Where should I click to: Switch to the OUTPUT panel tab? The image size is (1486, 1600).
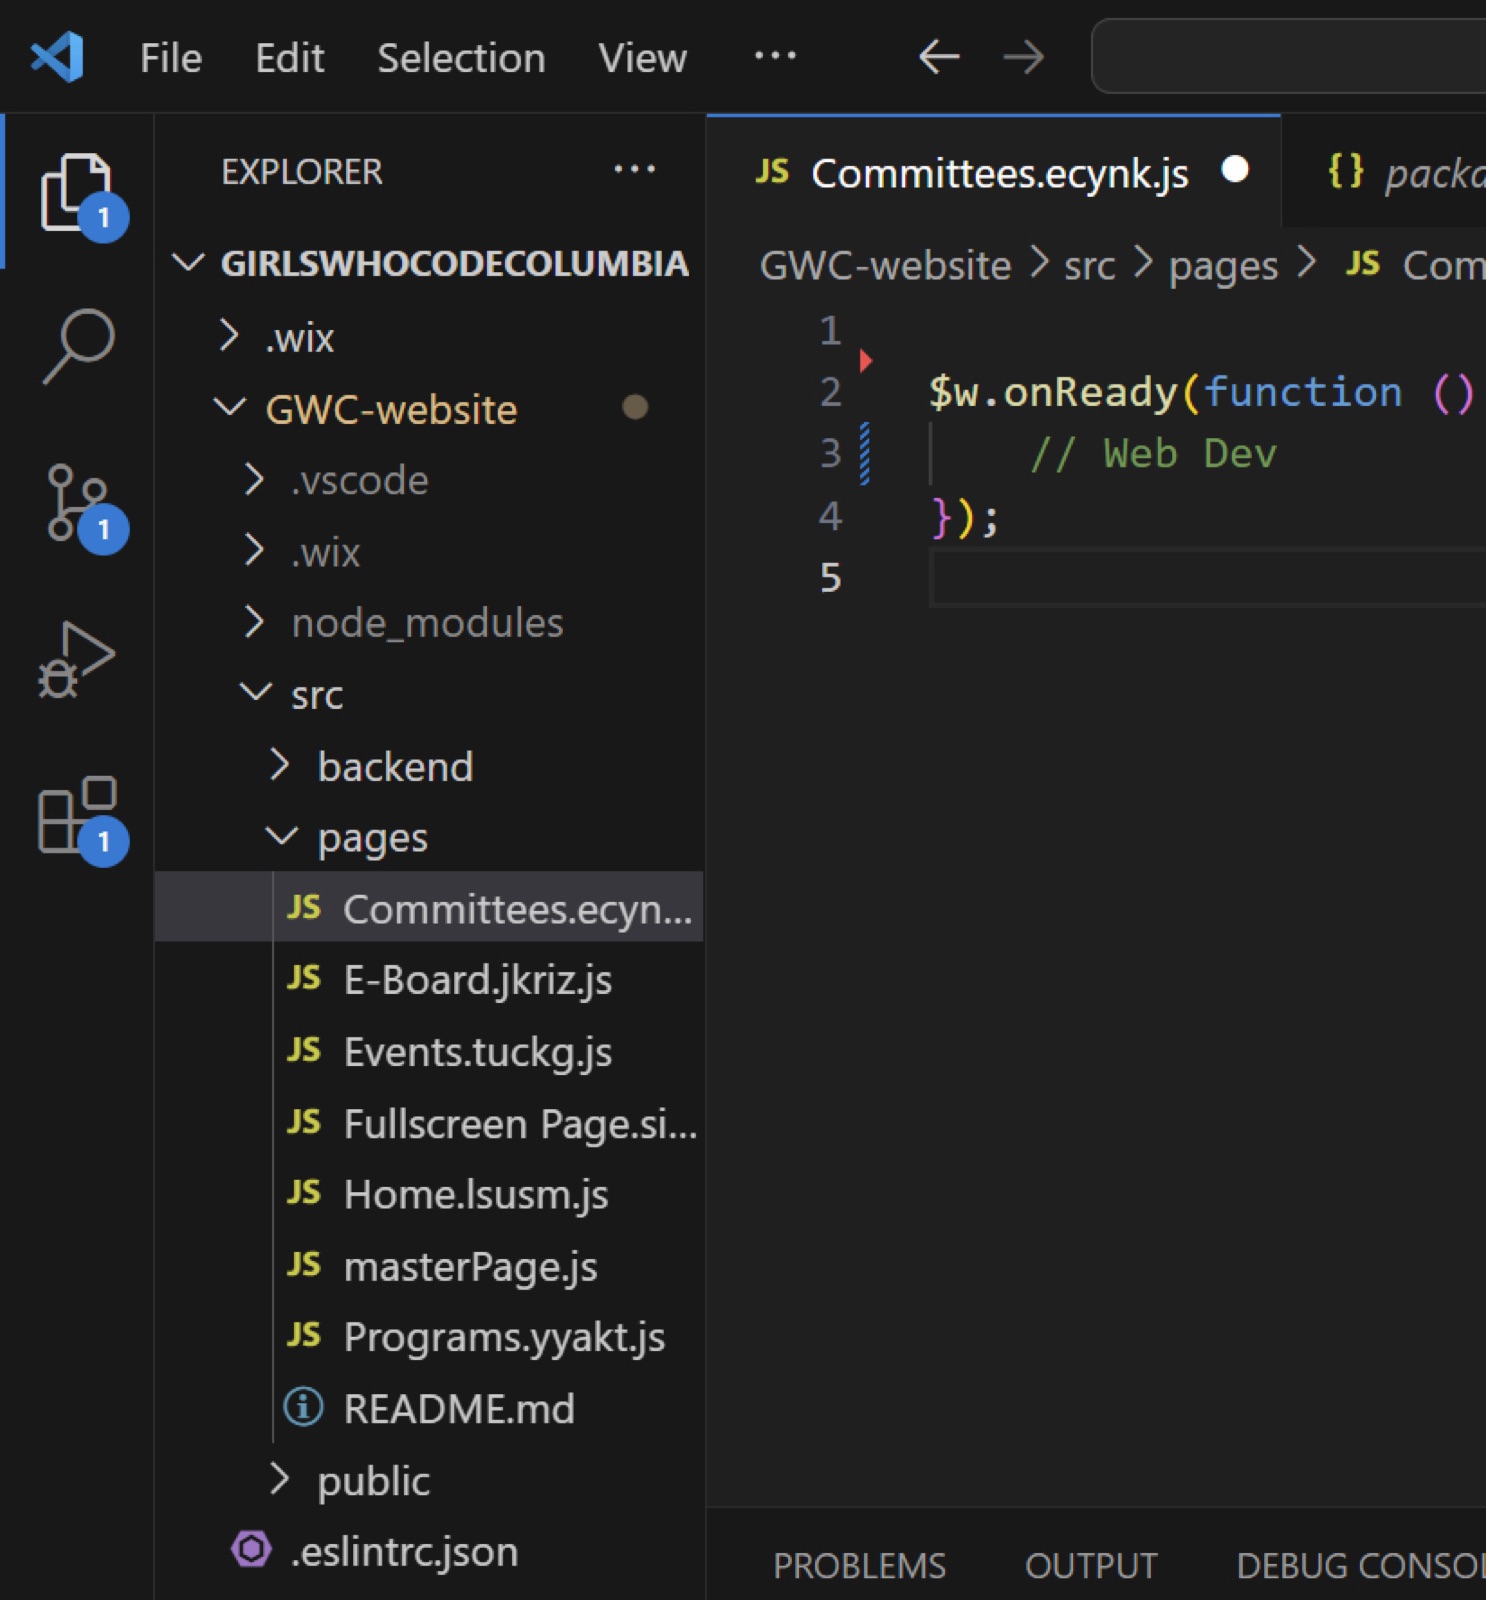tap(1091, 1565)
